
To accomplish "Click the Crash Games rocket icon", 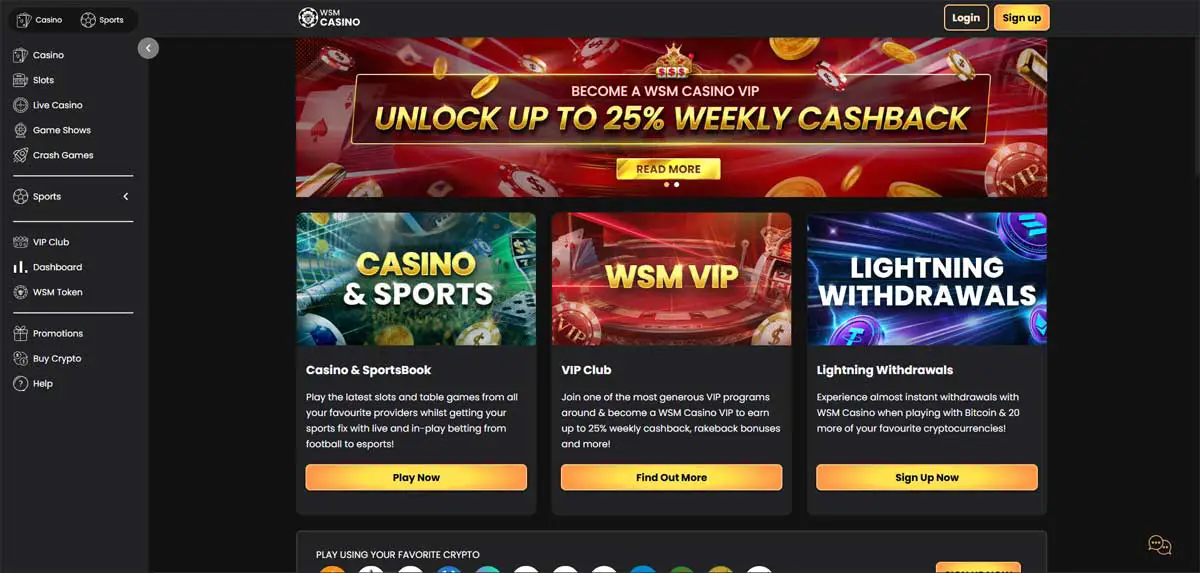I will pos(20,155).
